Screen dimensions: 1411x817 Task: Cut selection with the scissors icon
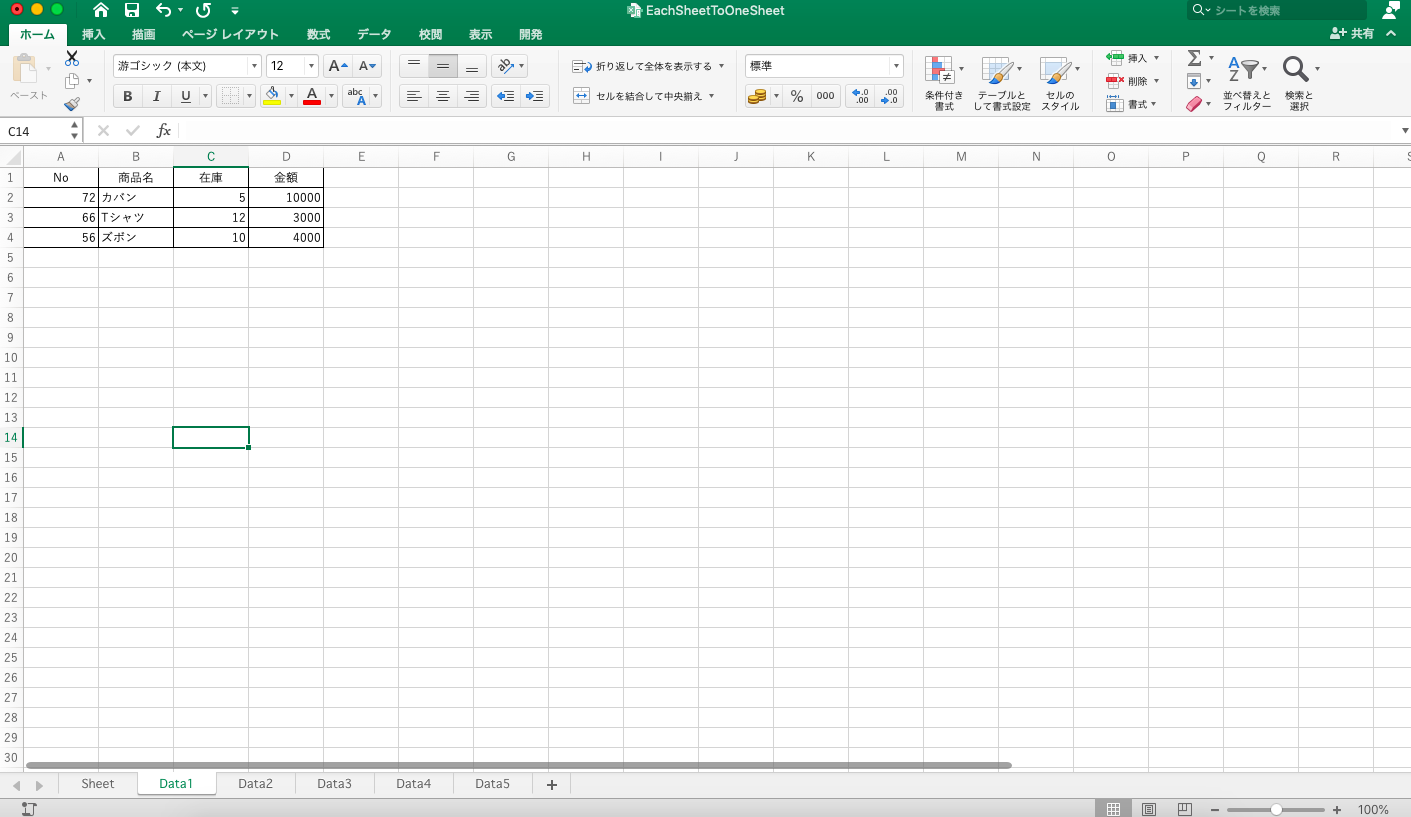[x=72, y=58]
